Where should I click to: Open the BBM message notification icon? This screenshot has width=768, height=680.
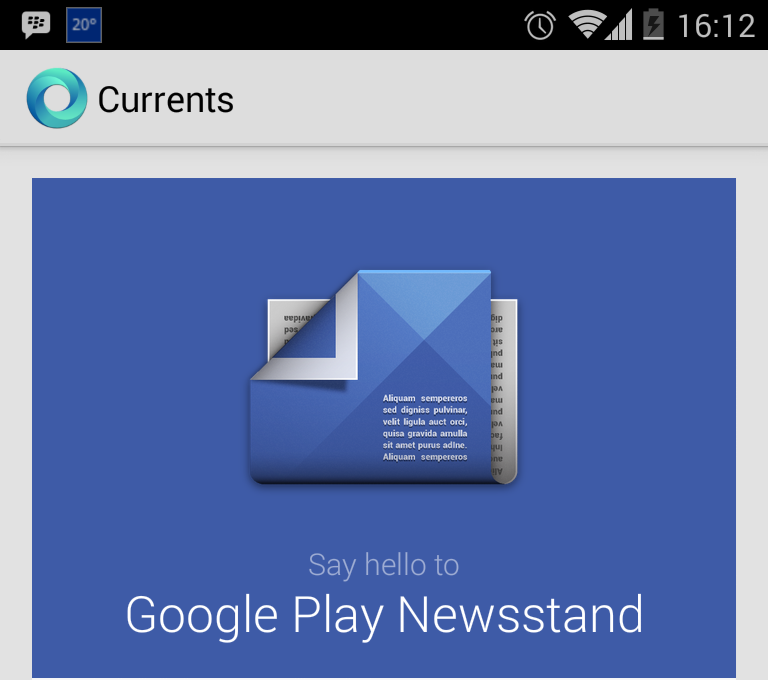pyautogui.click(x=36, y=24)
